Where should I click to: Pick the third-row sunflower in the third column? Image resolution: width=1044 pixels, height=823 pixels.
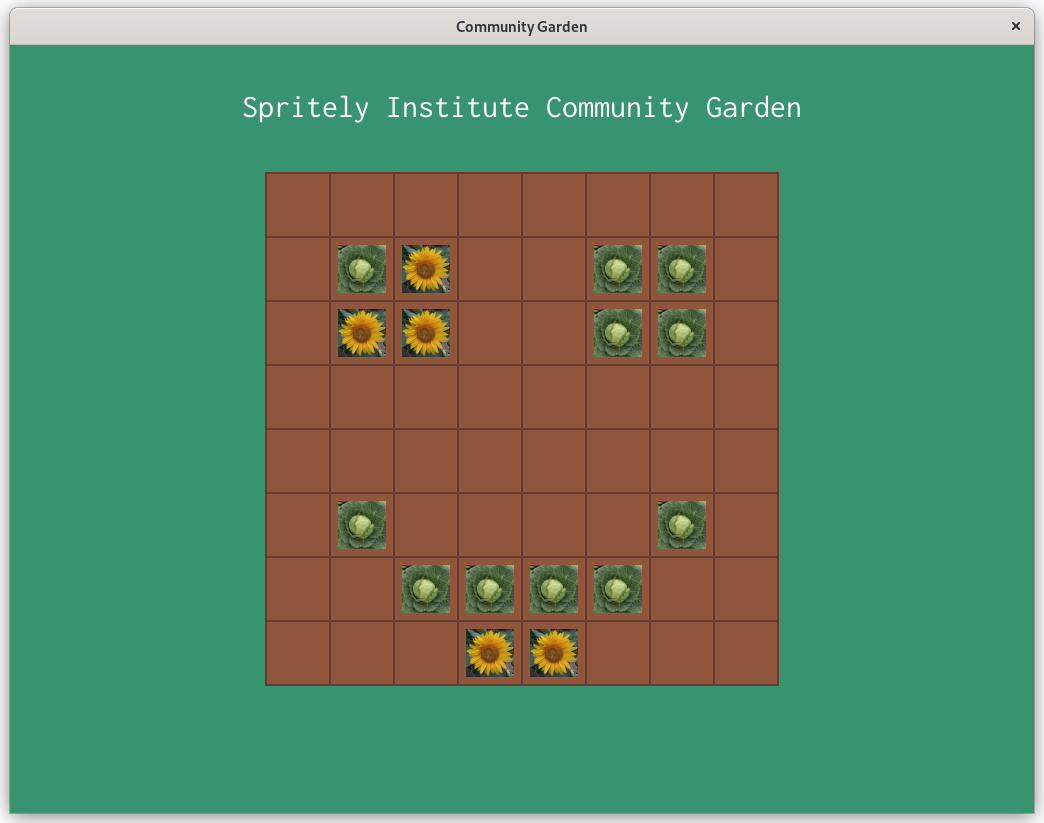pos(426,333)
